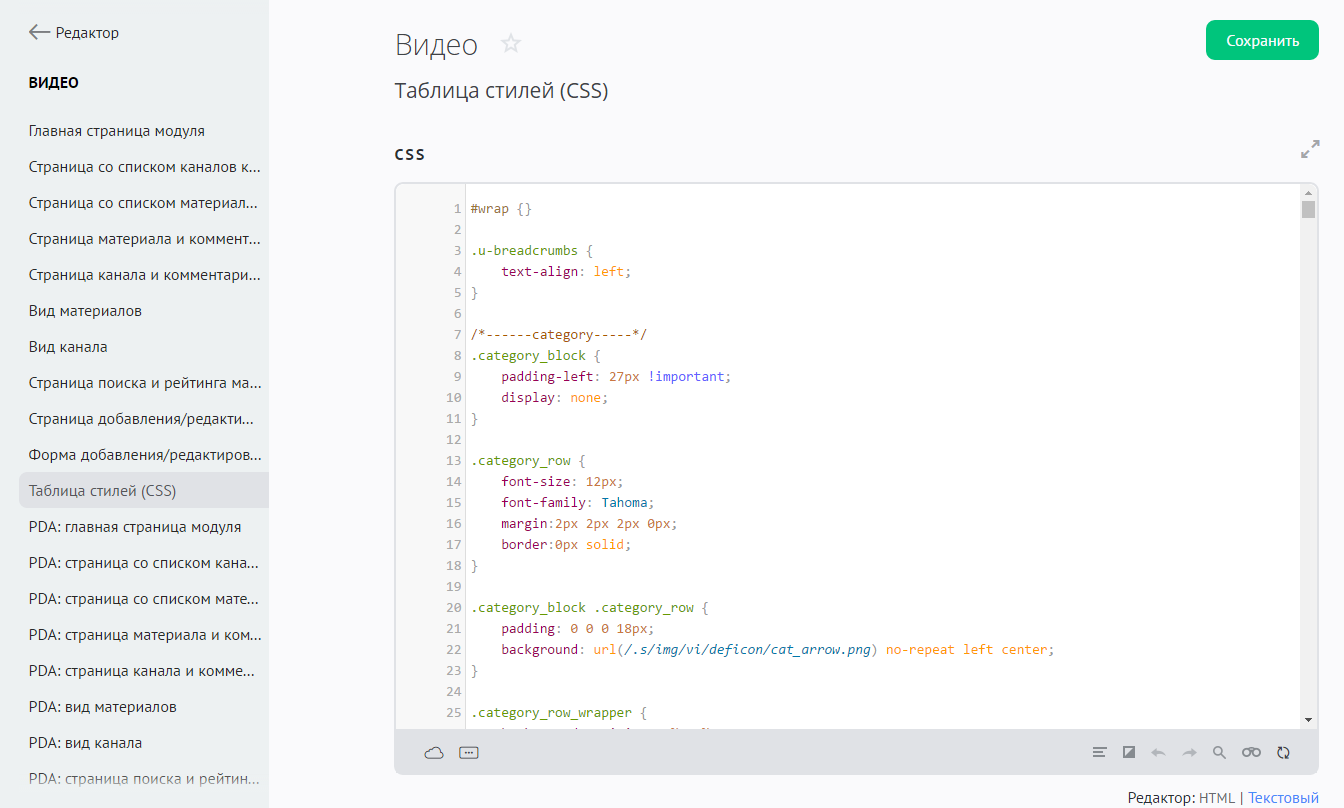Click the binoculars icon in editor toolbar

pyautogui.click(x=1251, y=753)
